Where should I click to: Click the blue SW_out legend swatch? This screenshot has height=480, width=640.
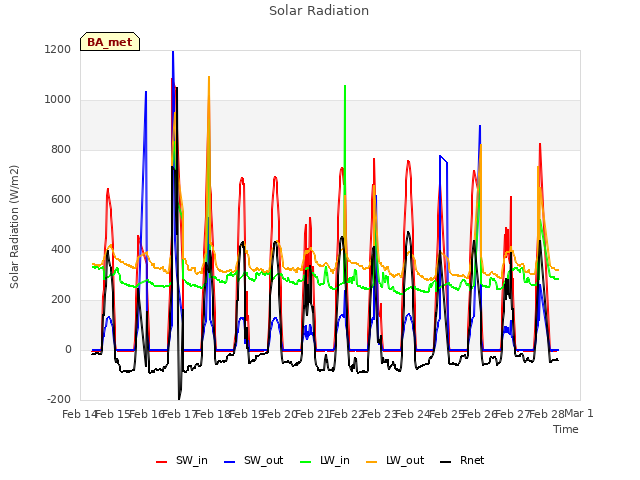[230, 462]
